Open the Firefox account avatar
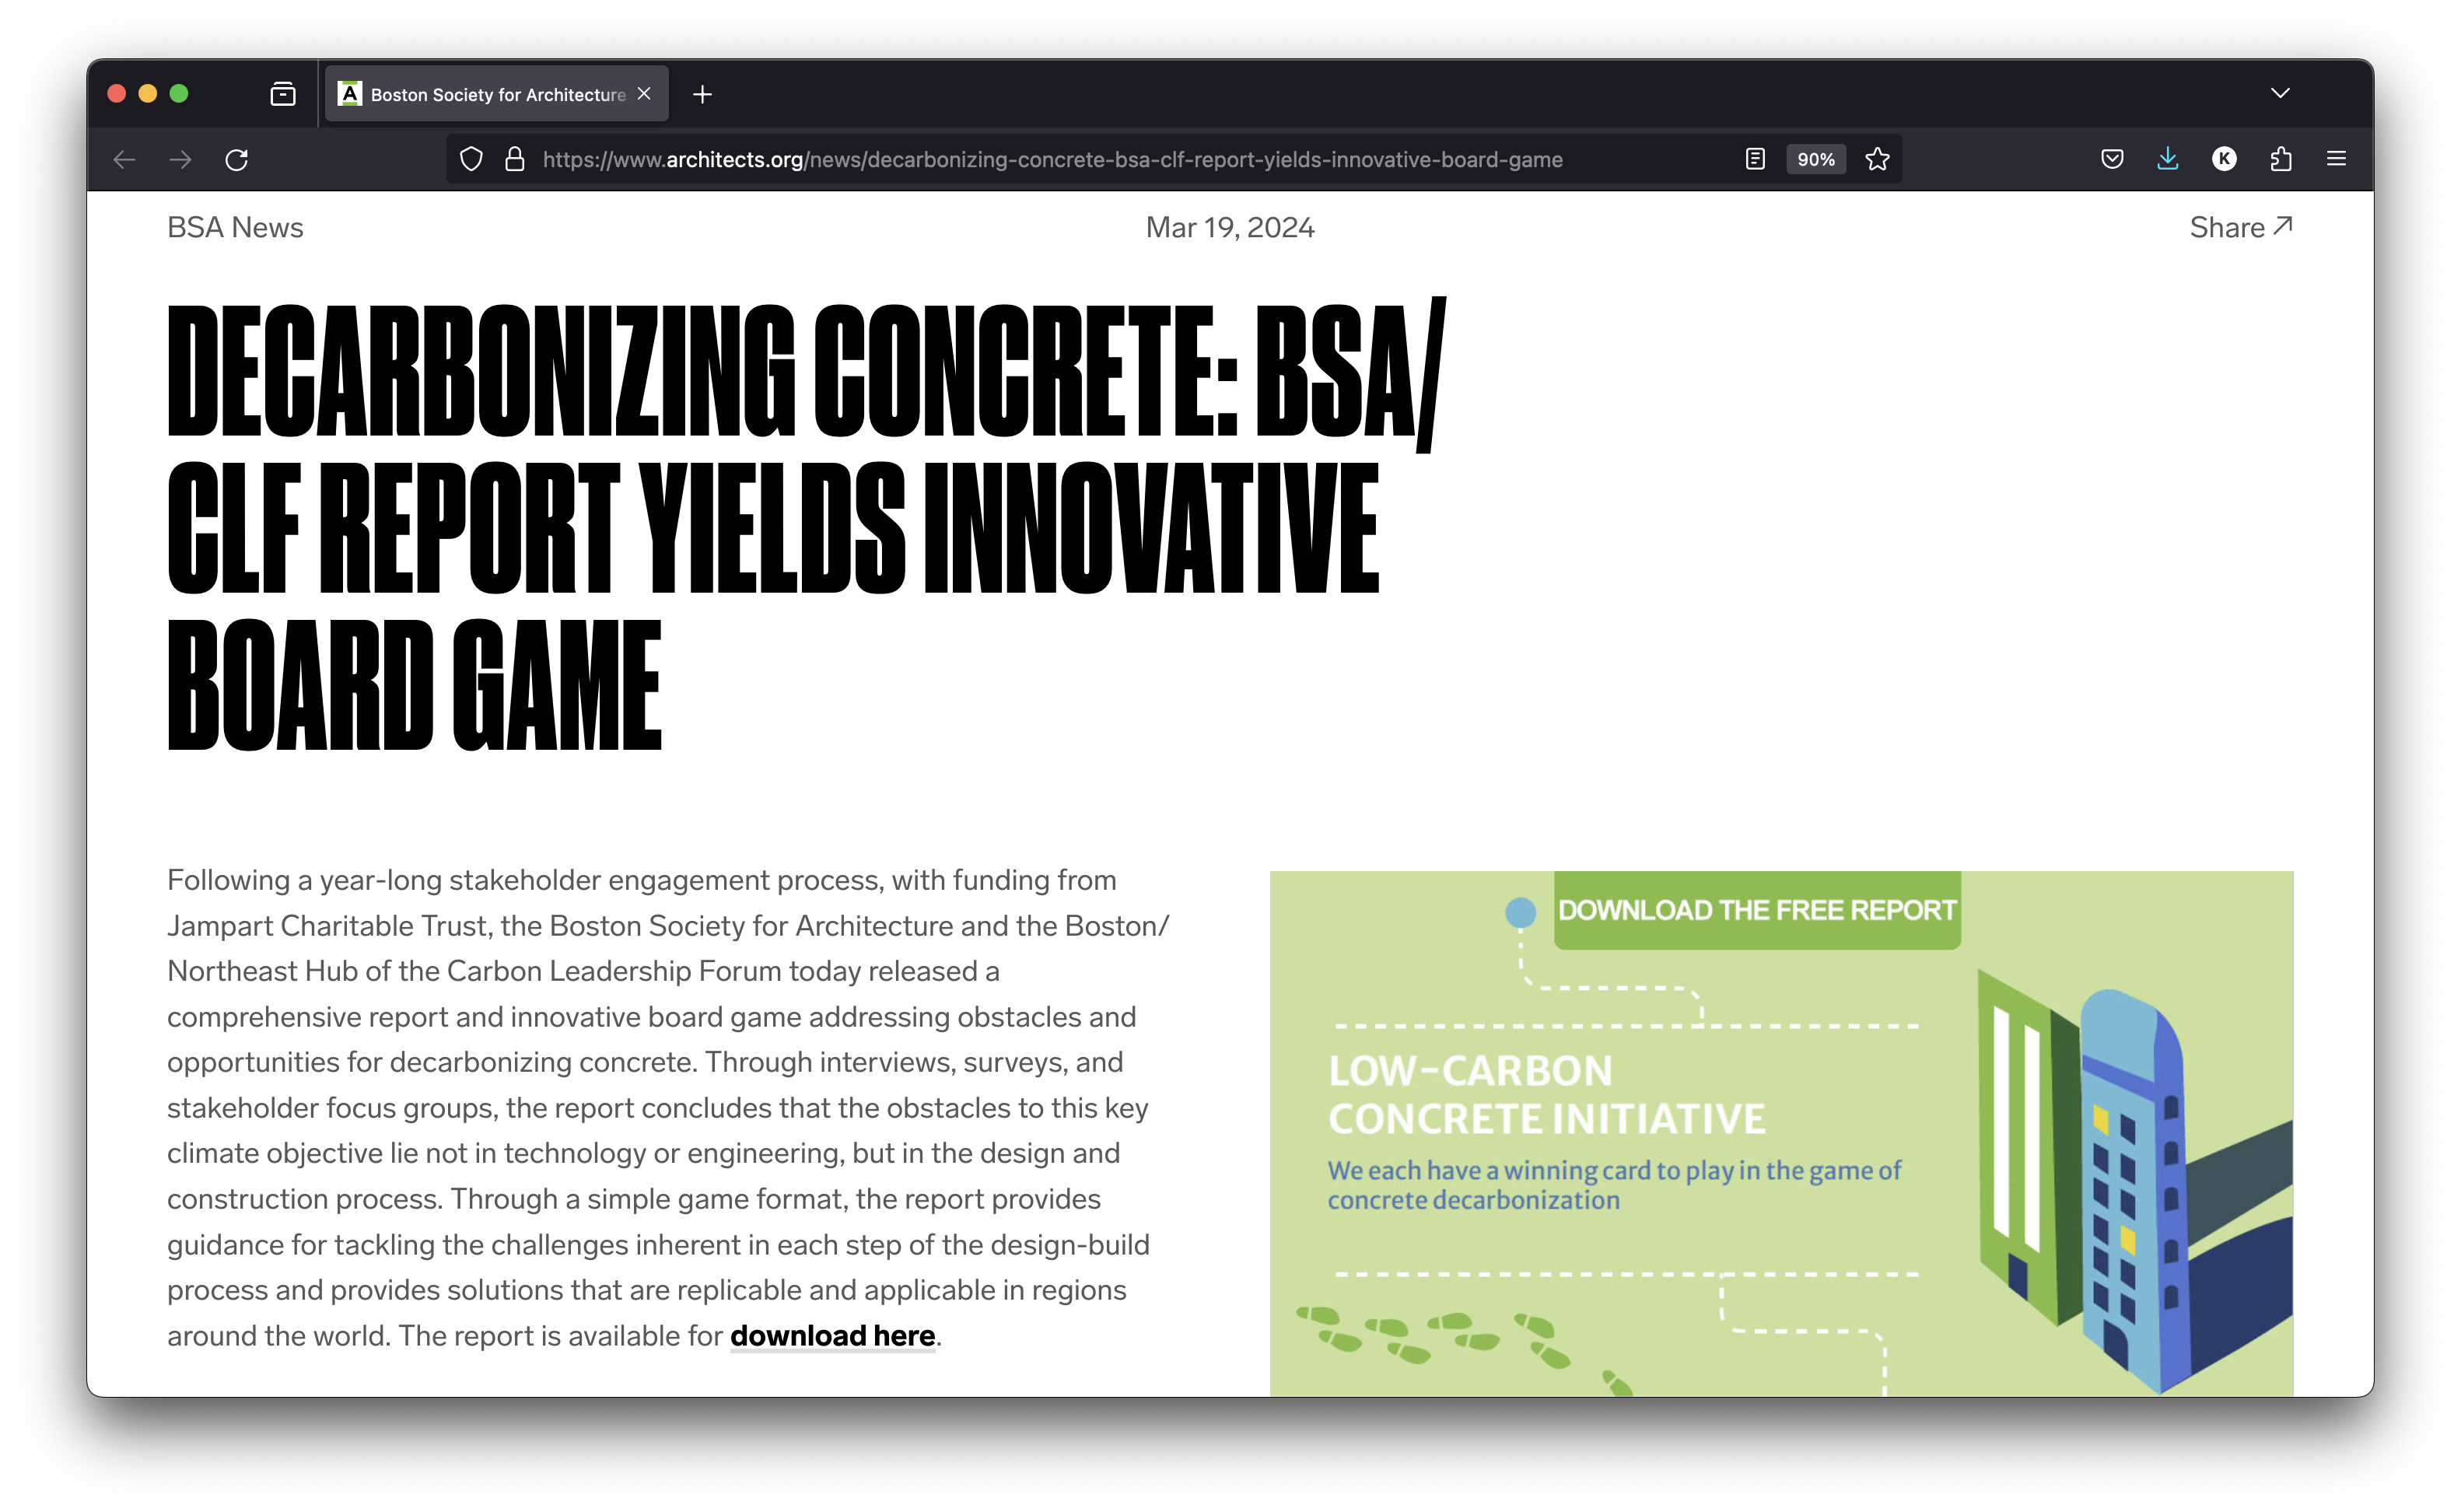Viewport: 2461px width, 1512px height. [x=2224, y=160]
